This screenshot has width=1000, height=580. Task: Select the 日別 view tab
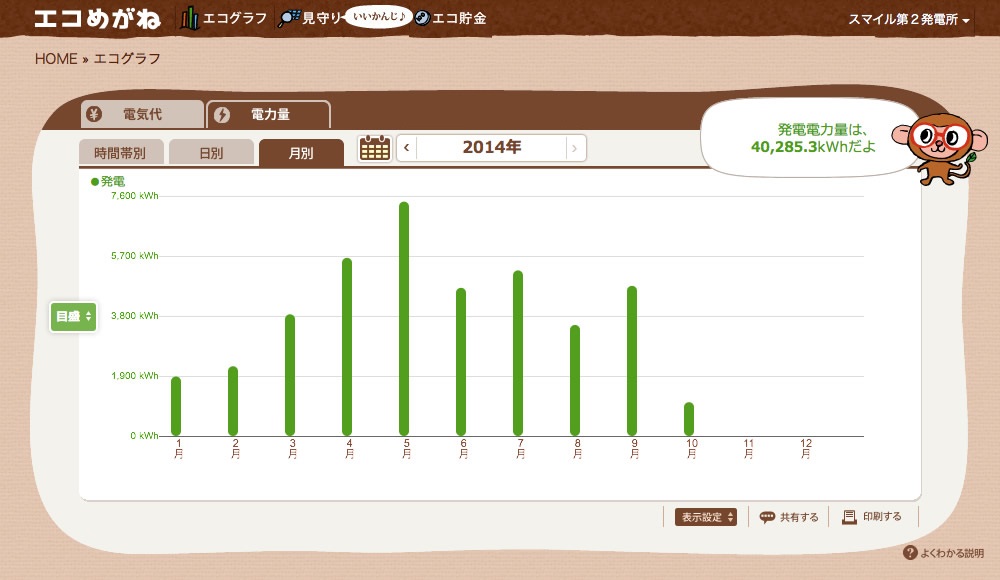211,153
